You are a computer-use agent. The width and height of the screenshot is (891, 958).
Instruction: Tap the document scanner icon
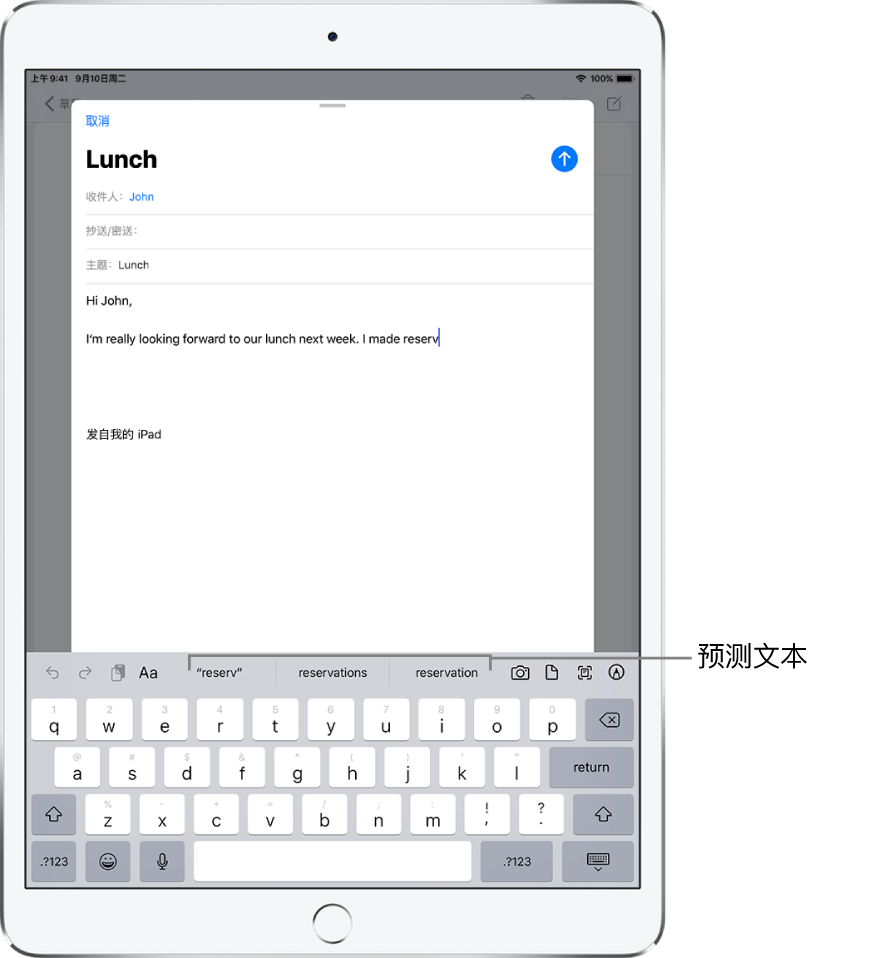[x=584, y=672]
